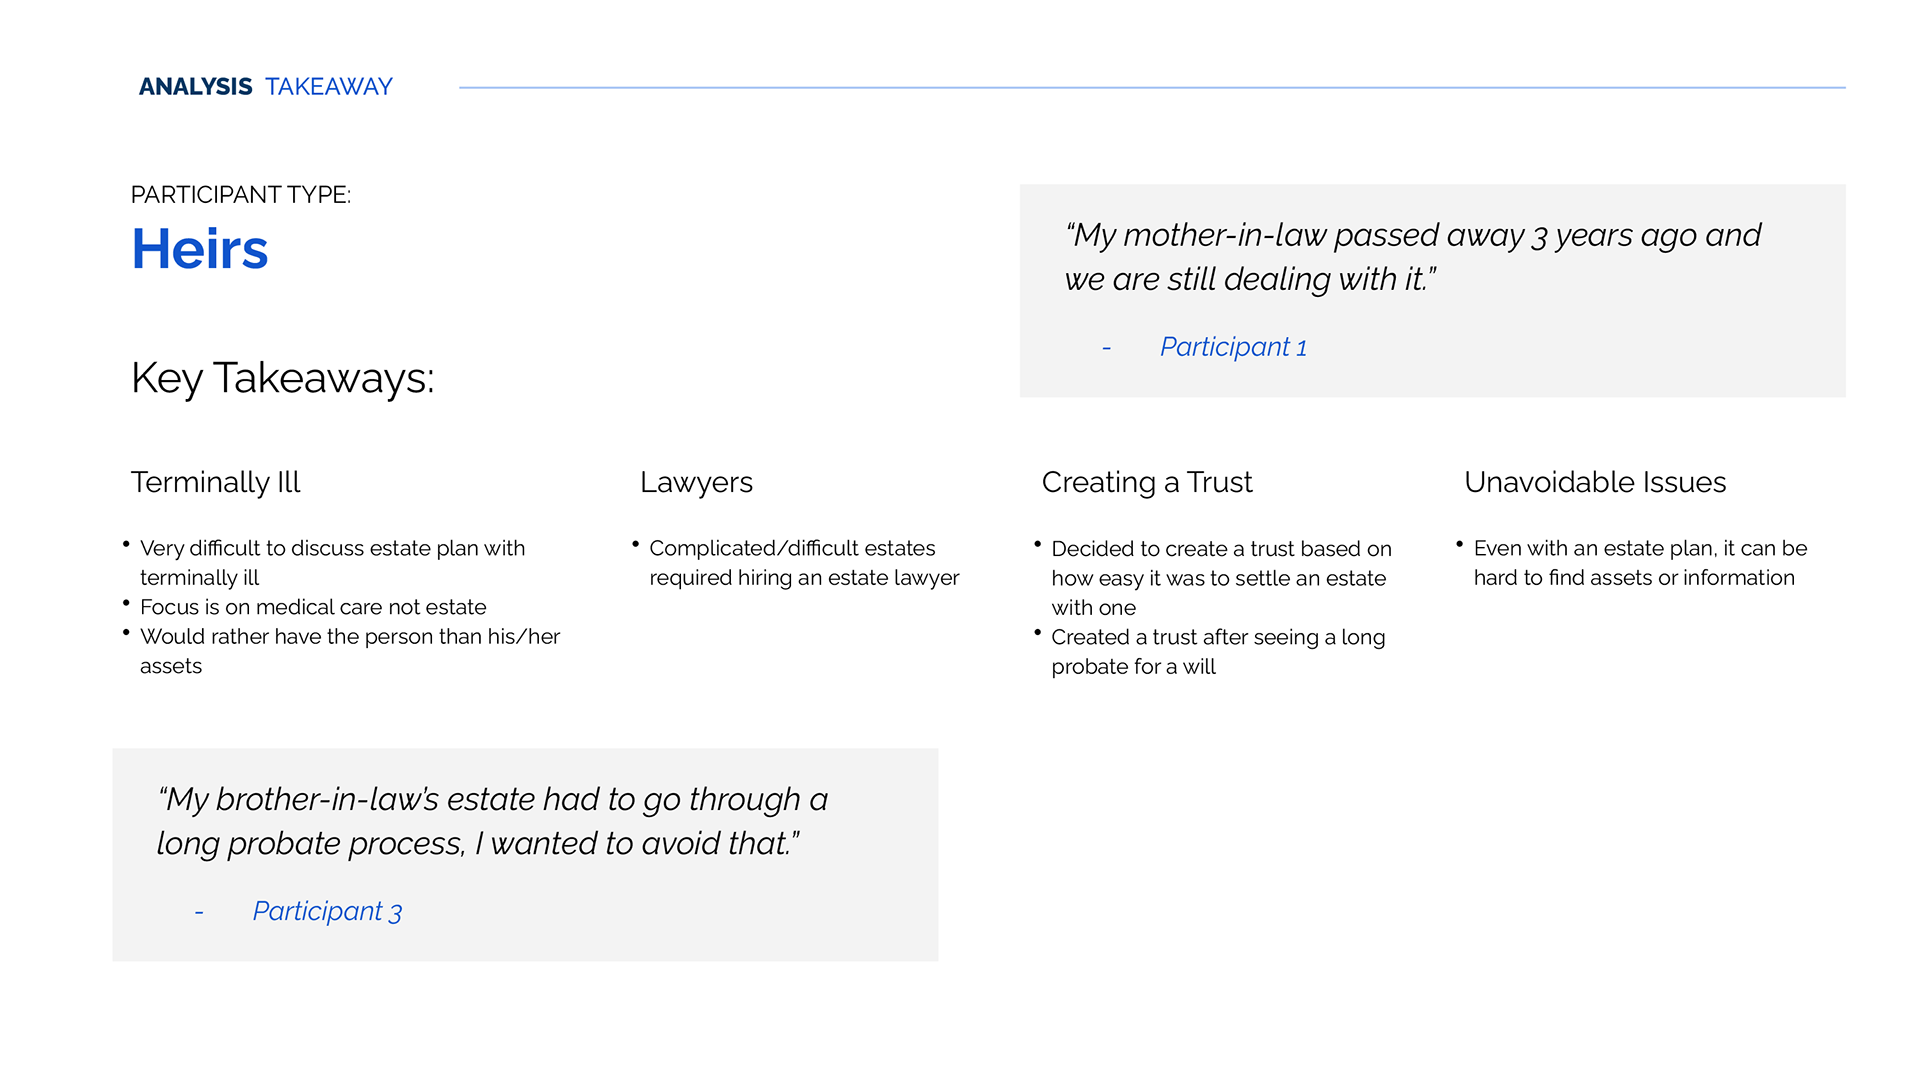Click the ANALYSIS header label
The image size is (1920, 1080).
tap(195, 87)
